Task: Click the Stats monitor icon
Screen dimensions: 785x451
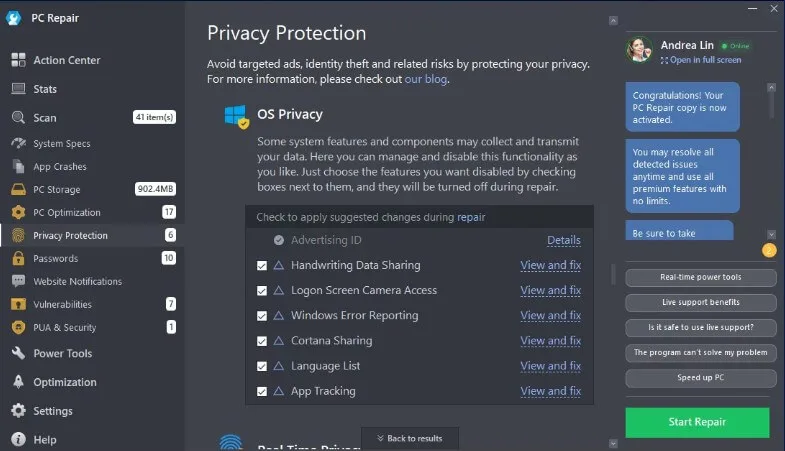Action: [x=19, y=89]
